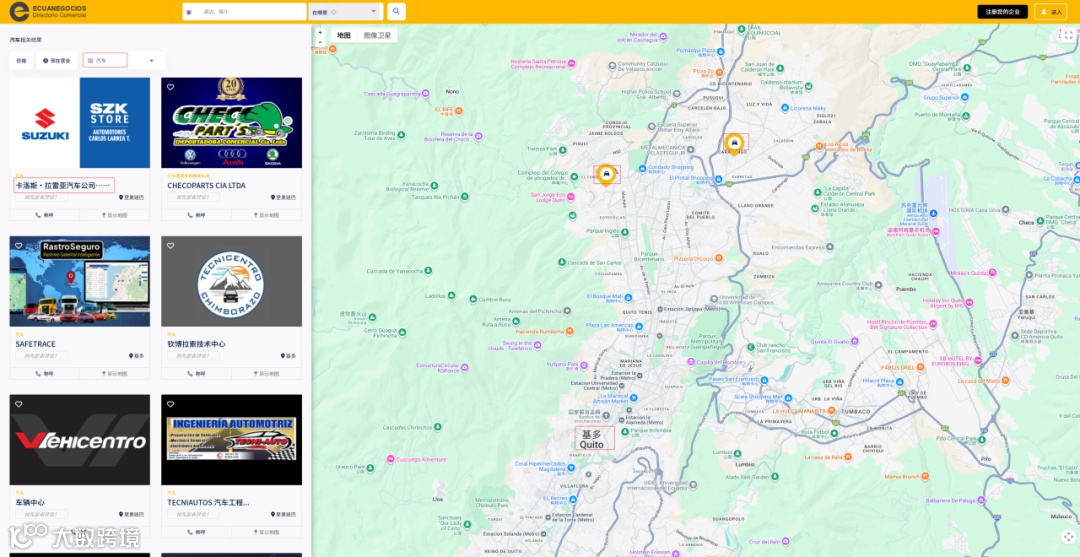Open the Tecnicentro Chimborazo logo thumbnail
This screenshot has width=1080, height=557.
tap(231, 281)
